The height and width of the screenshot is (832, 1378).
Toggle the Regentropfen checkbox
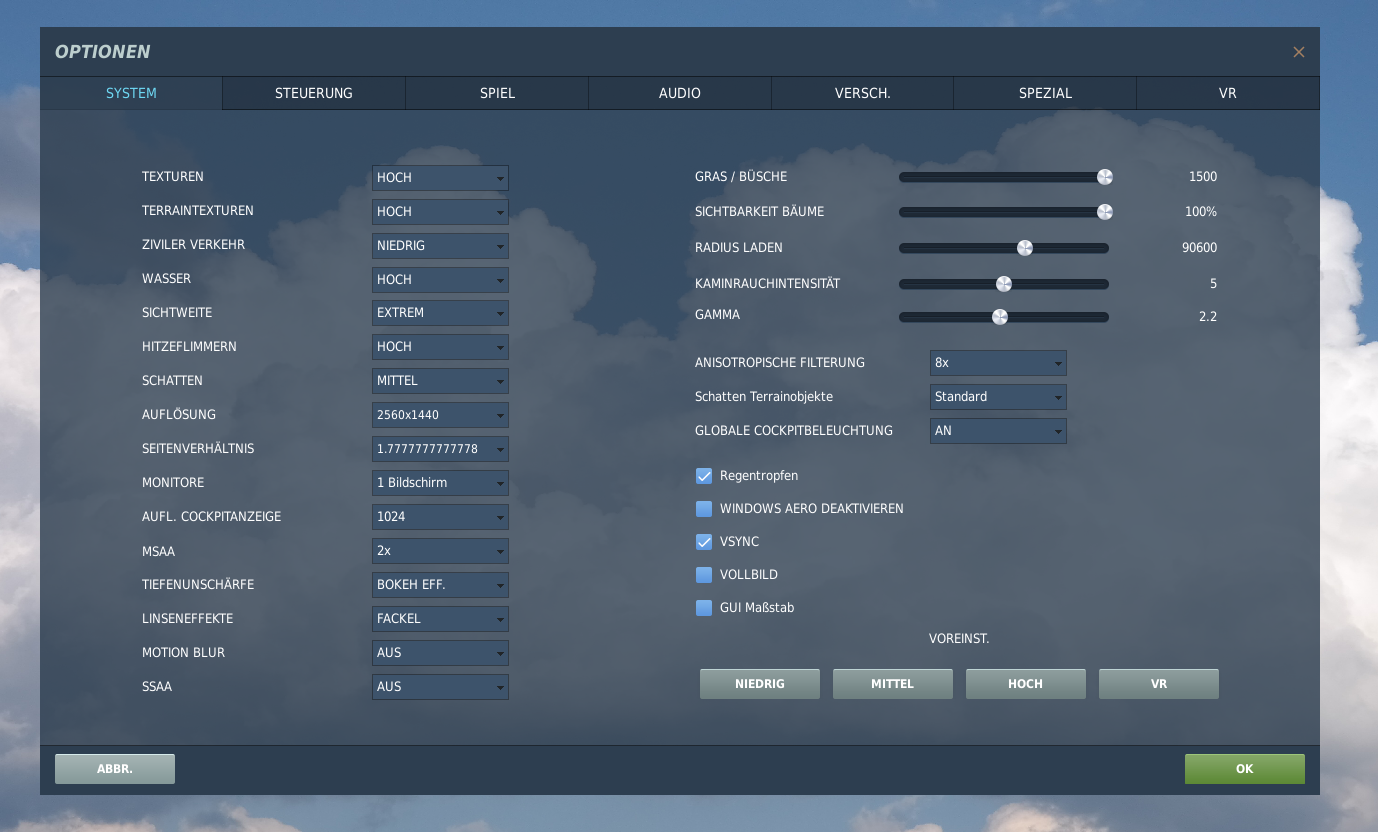[x=704, y=476]
